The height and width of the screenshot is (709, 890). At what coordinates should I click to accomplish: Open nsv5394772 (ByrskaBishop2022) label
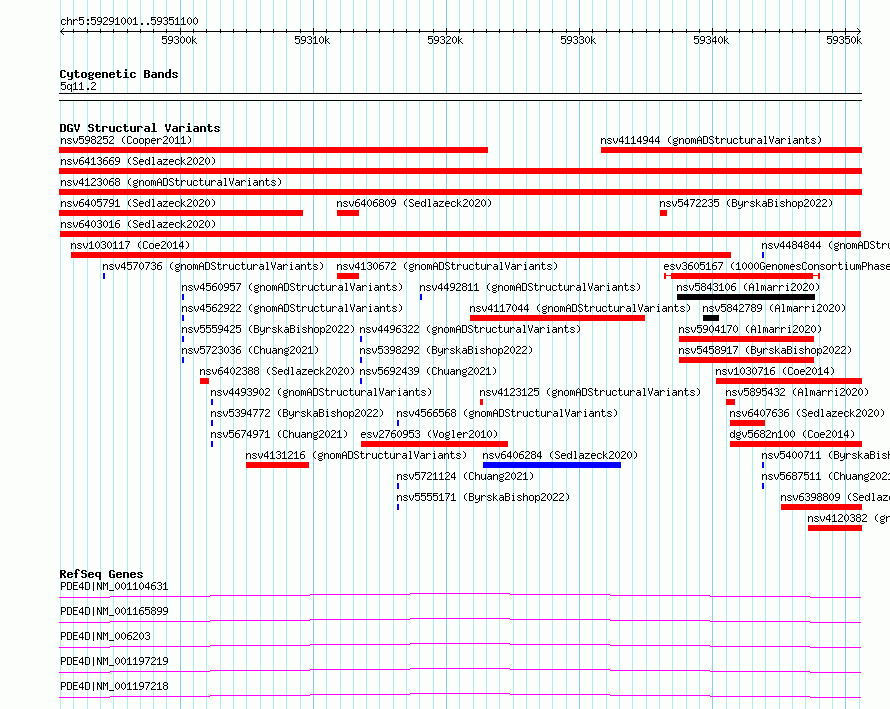click(297, 413)
